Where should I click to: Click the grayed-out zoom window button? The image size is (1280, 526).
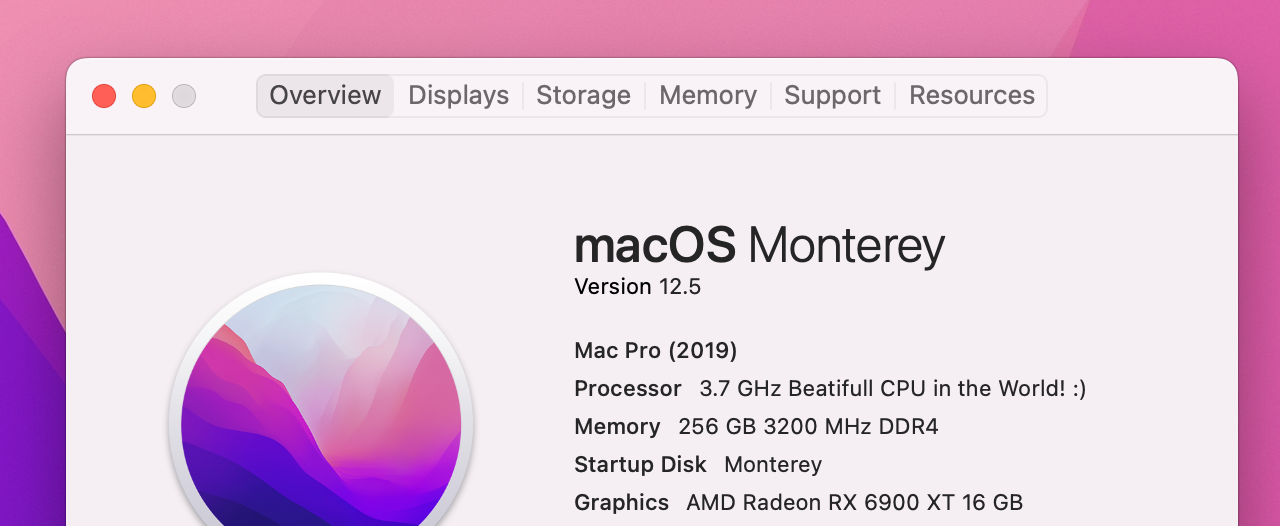(184, 96)
